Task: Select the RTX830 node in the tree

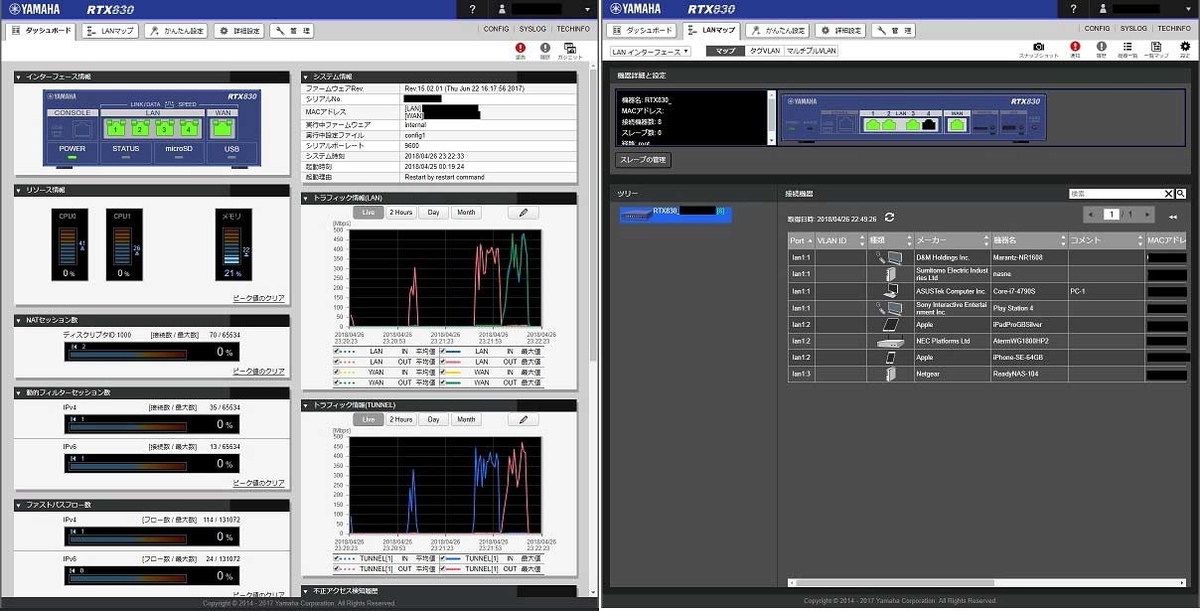Action: click(675, 213)
